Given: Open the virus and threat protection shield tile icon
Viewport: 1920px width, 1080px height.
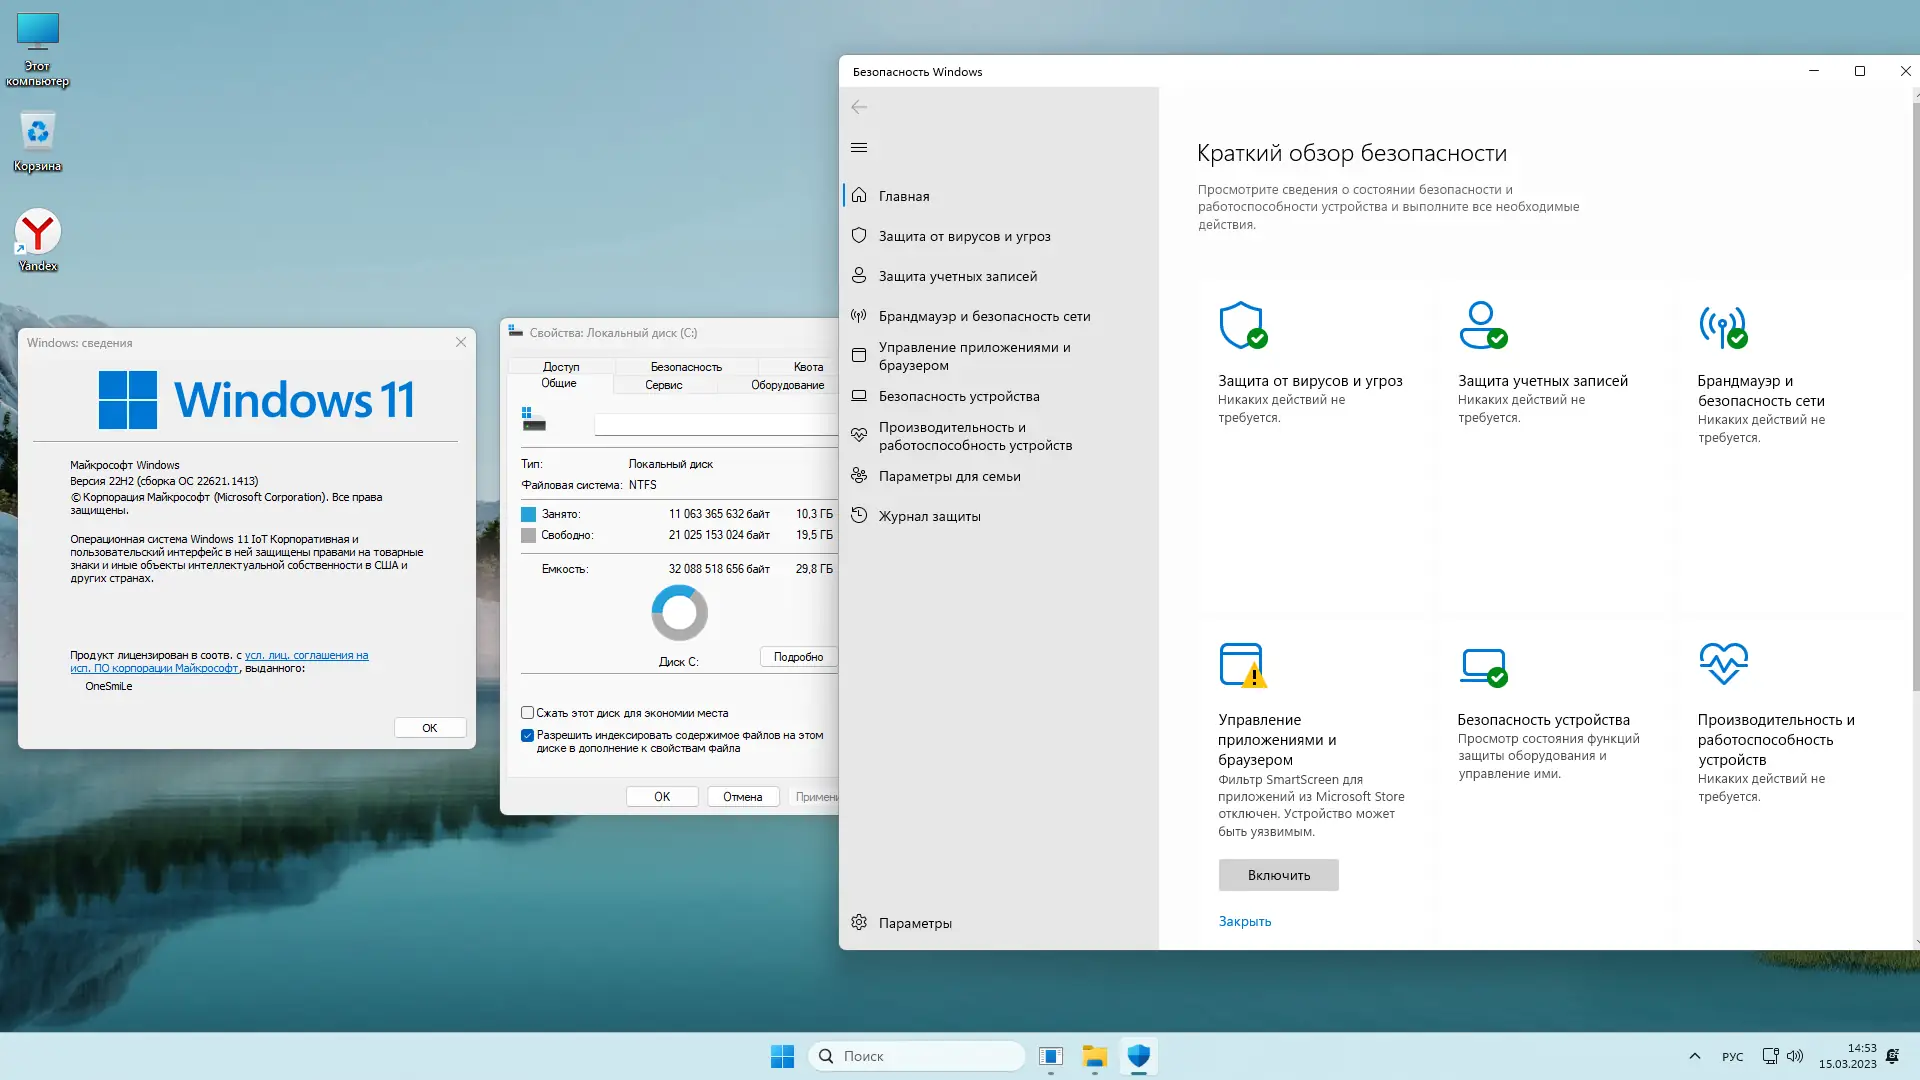Looking at the screenshot, I should 1242,325.
